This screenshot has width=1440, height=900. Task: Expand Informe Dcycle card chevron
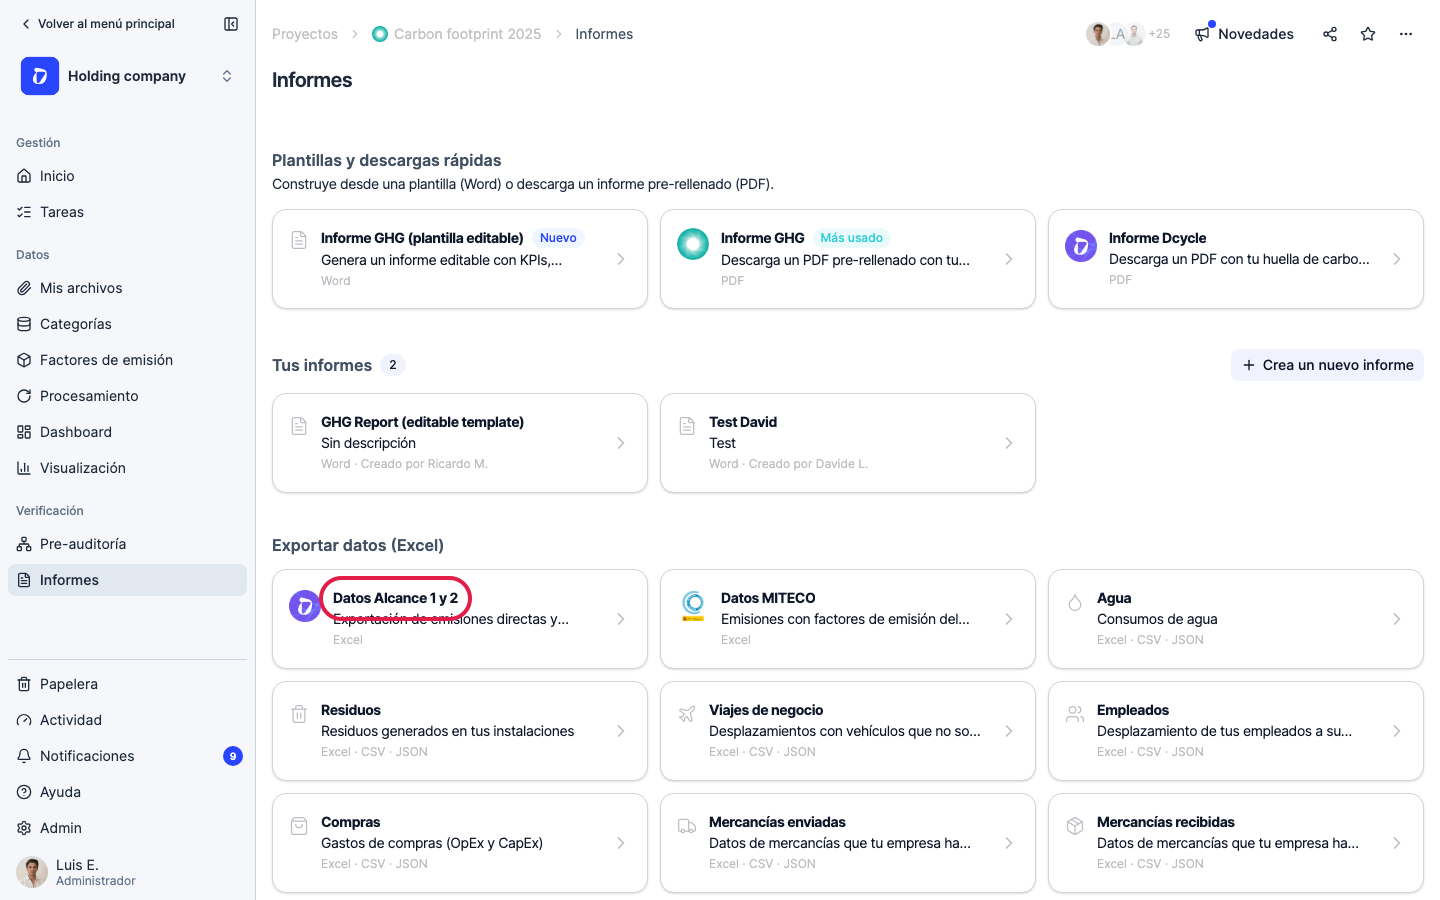(1397, 259)
